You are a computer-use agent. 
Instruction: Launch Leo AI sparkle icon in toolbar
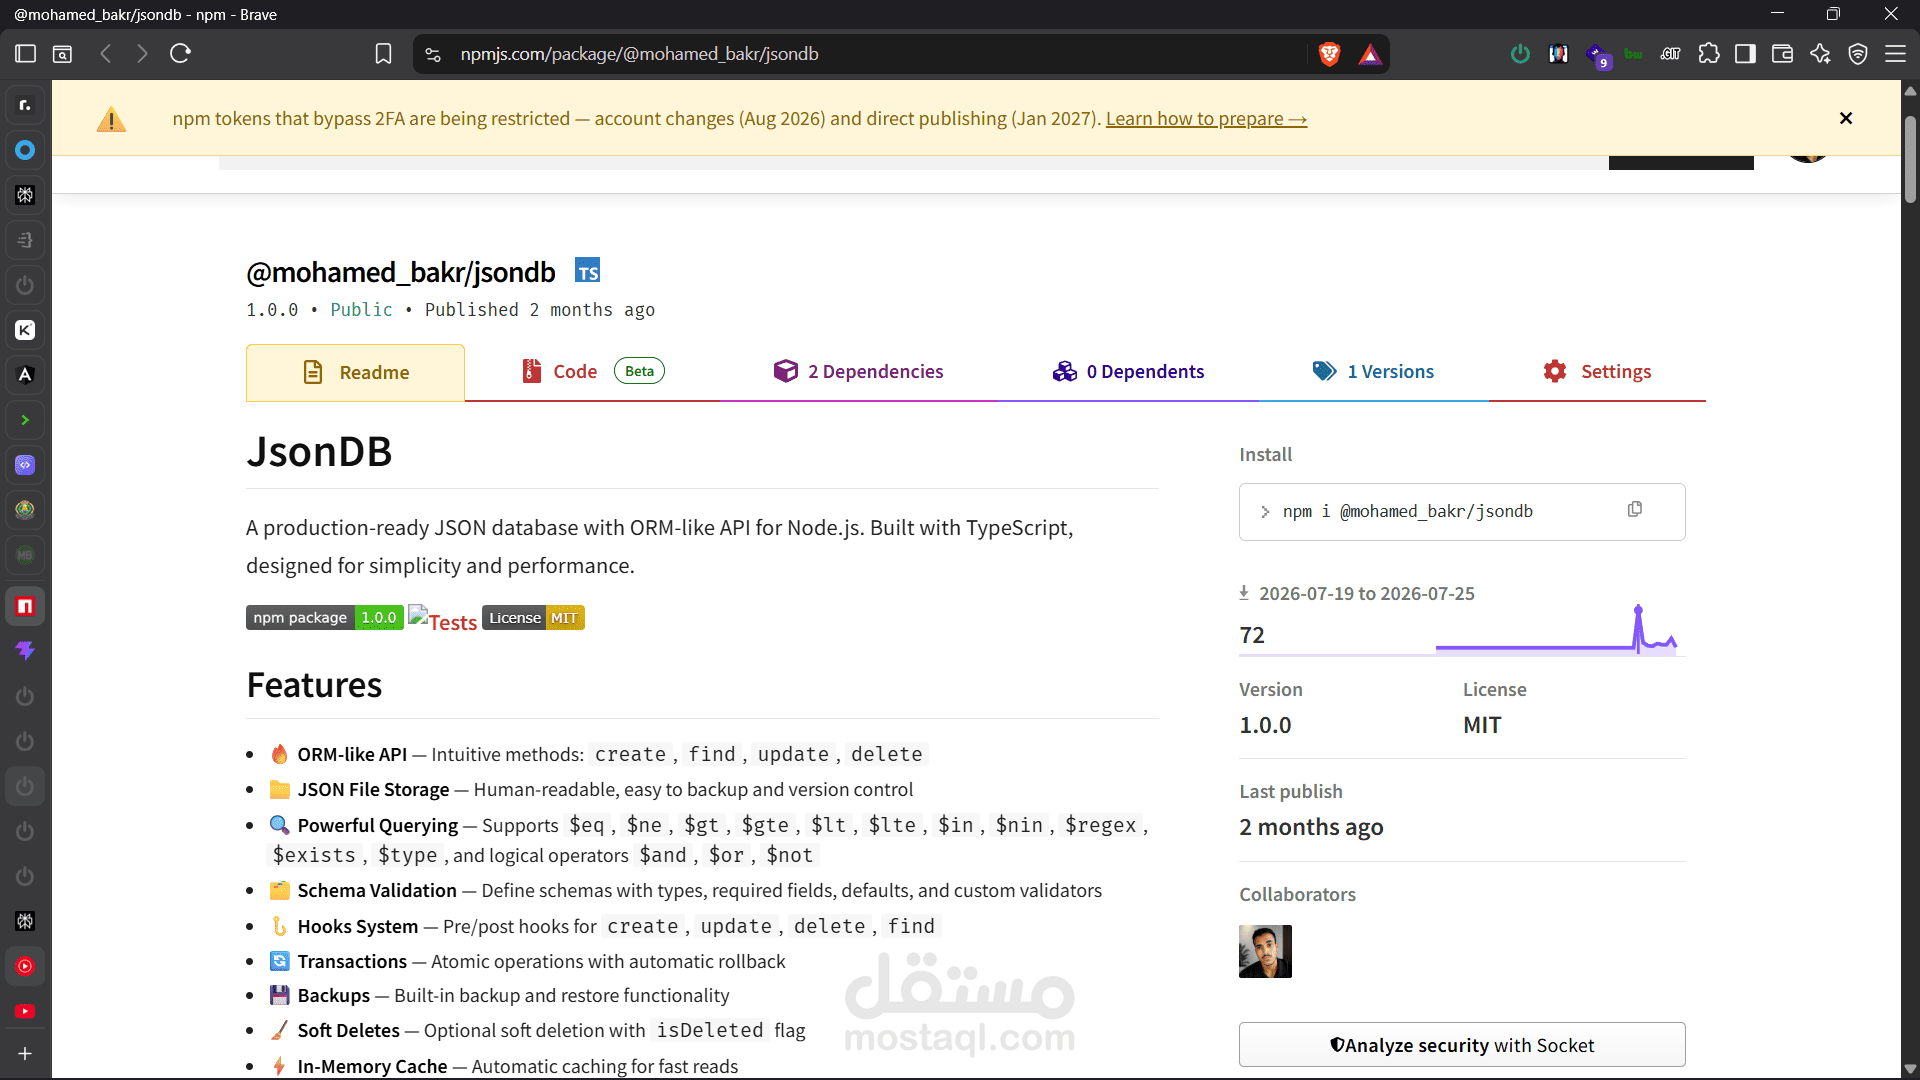(x=1820, y=54)
